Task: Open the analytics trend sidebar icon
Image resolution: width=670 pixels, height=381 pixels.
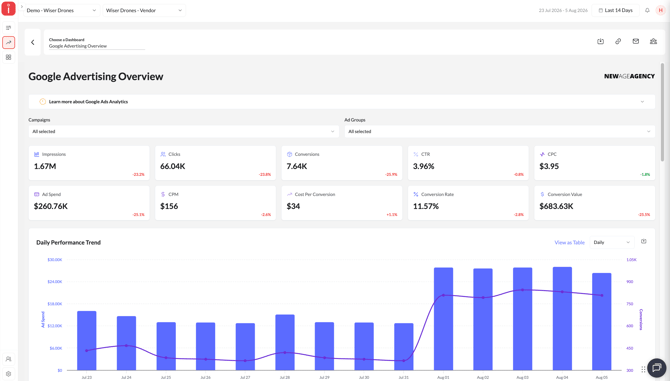Action: [9, 42]
